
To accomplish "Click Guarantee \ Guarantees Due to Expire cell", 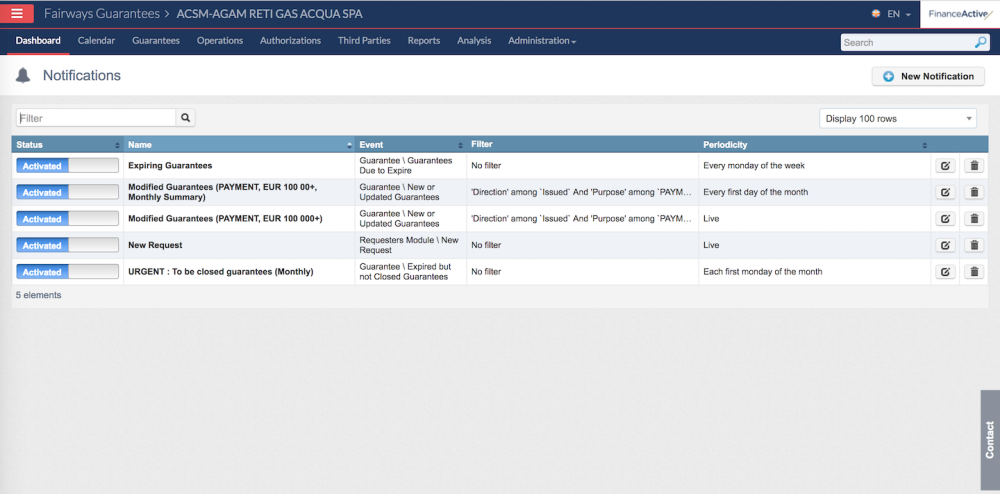I will (411, 166).
